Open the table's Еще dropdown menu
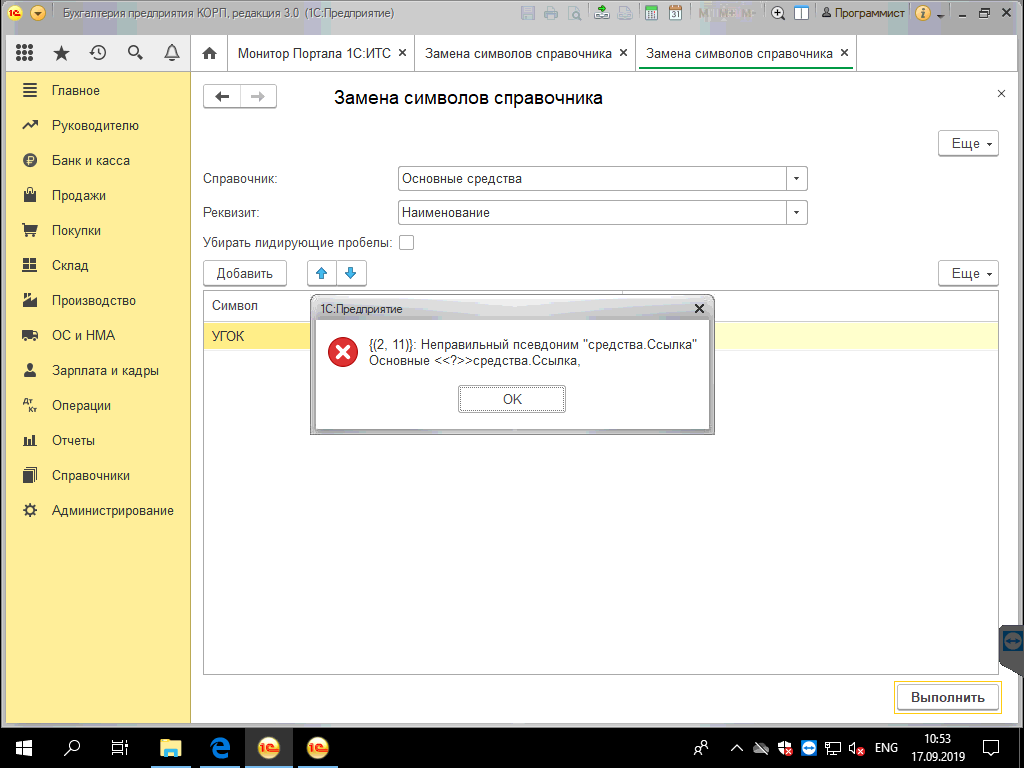The width and height of the screenshot is (1024, 768). [x=968, y=274]
